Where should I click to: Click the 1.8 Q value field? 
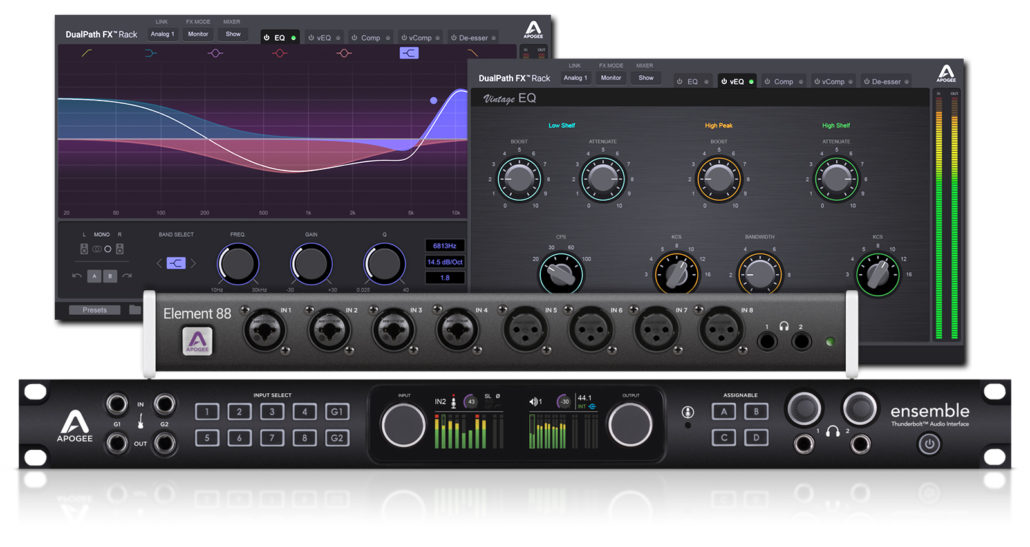pyautogui.click(x=445, y=278)
